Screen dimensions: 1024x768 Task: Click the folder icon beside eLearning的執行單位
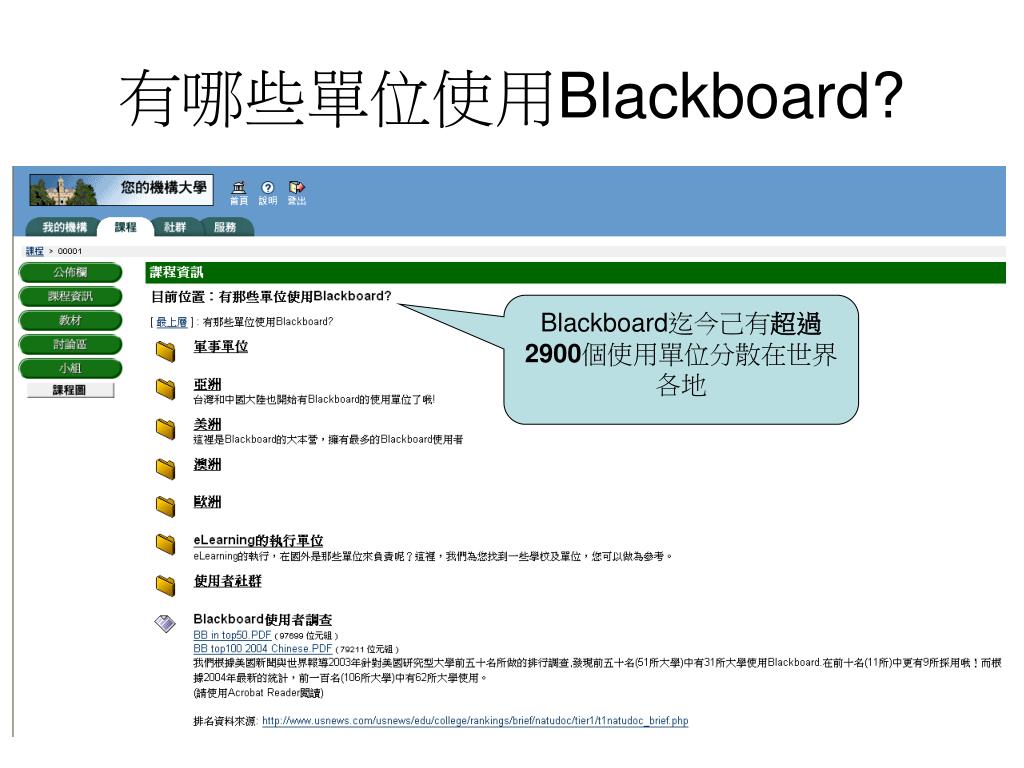[166, 543]
